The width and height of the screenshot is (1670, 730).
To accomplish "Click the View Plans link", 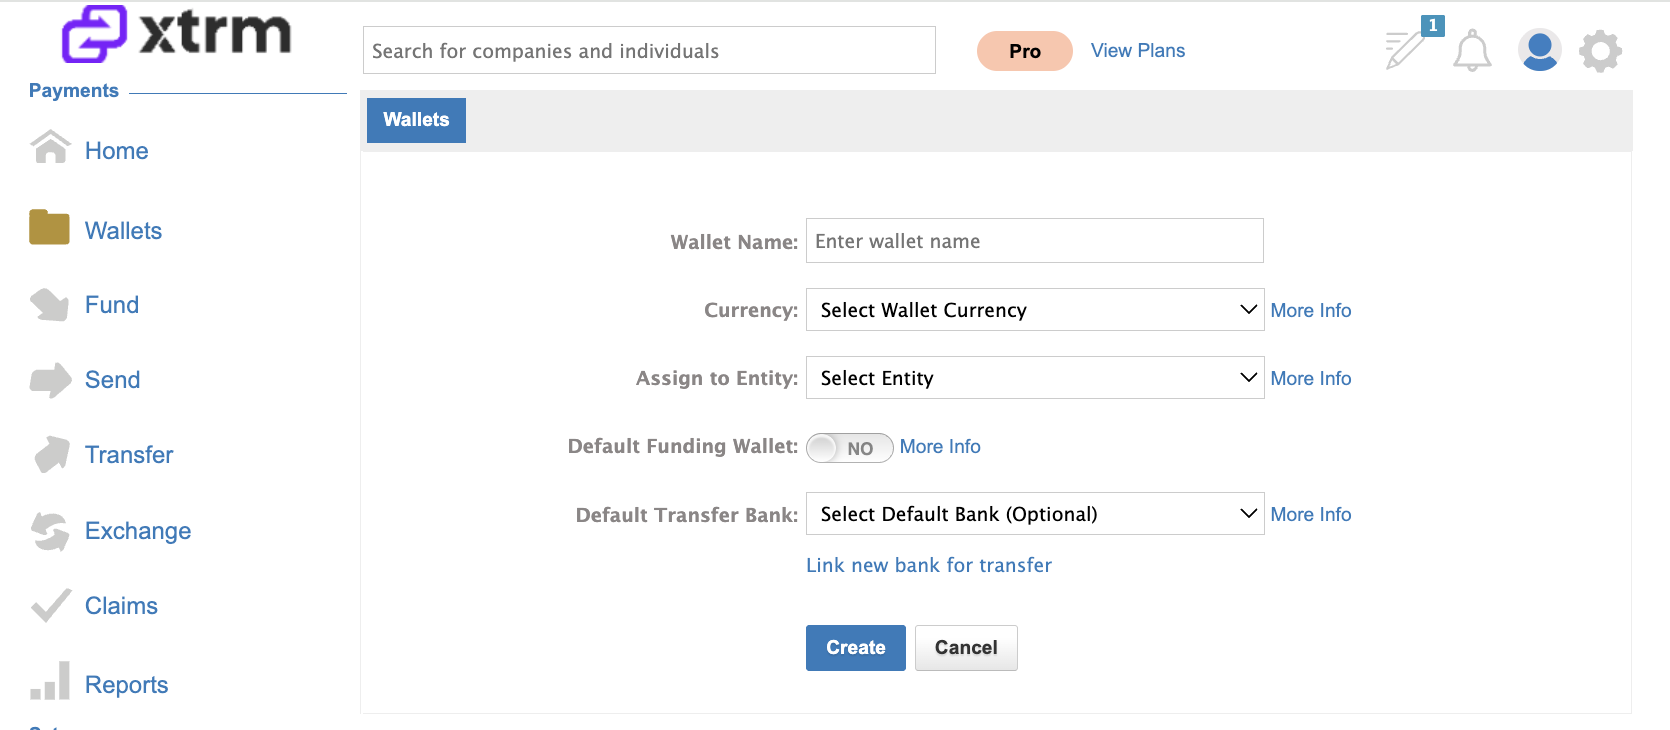I will click(x=1138, y=50).
